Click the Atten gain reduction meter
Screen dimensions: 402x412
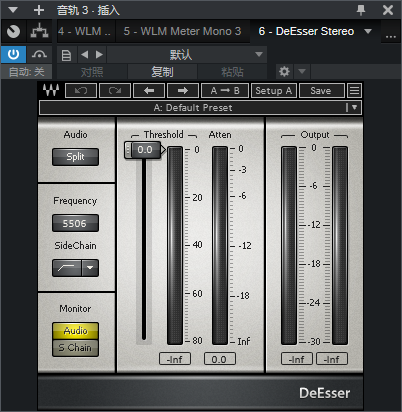pyautogui.click(x=220, y=245)
